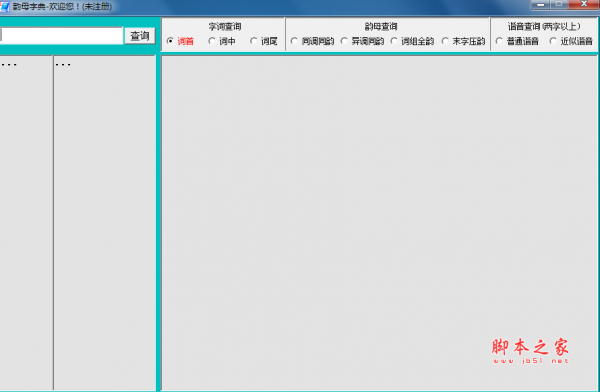Select the 词尾 radio option
This screenshot has width=600, height=392.
coord(264,41)
